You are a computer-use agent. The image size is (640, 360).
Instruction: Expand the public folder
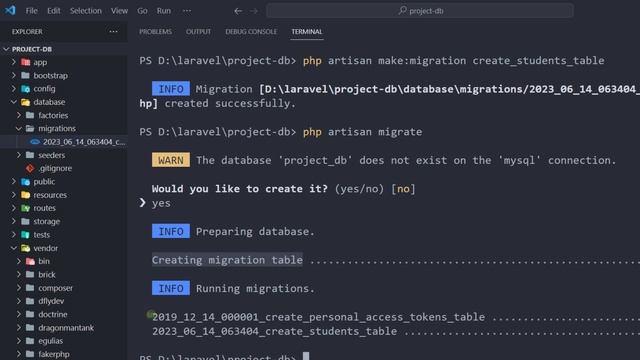[x=13, y=182]
